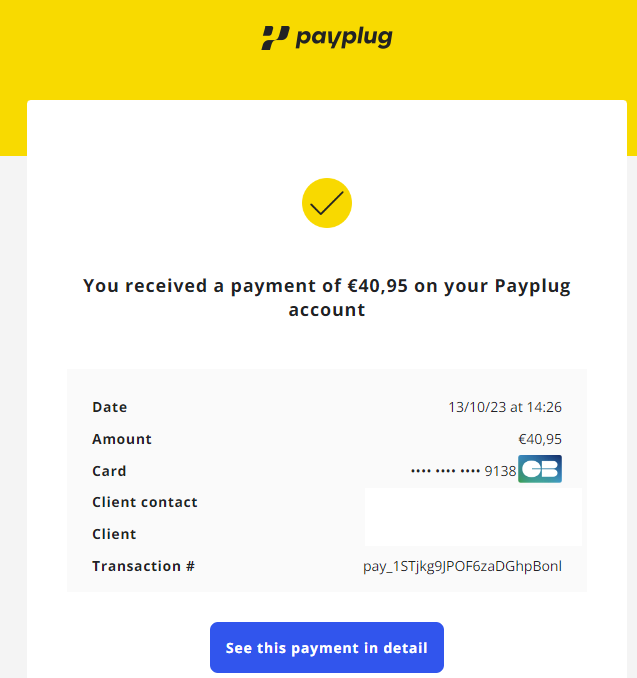Viewport: 637px width, 678px height.
Task: Click the Client label
Action: [x=114, y=534]
